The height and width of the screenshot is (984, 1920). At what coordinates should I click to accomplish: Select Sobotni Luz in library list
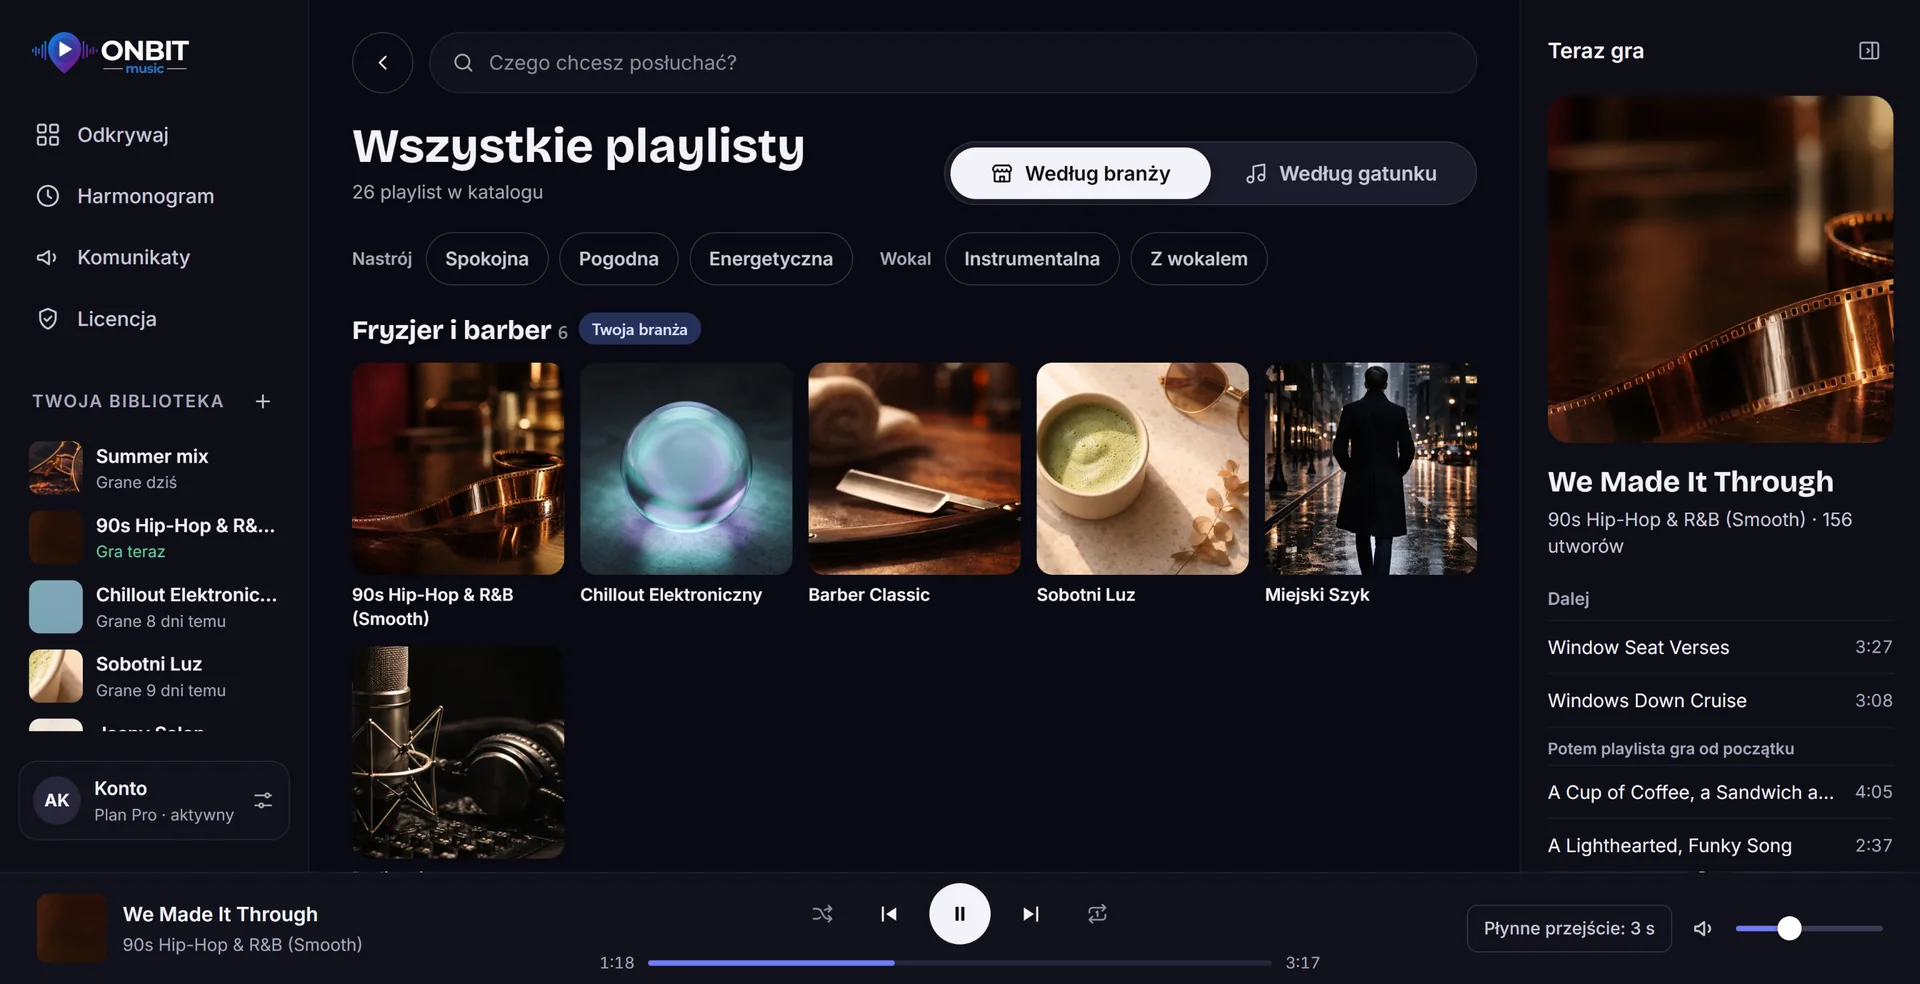(154, 676)
